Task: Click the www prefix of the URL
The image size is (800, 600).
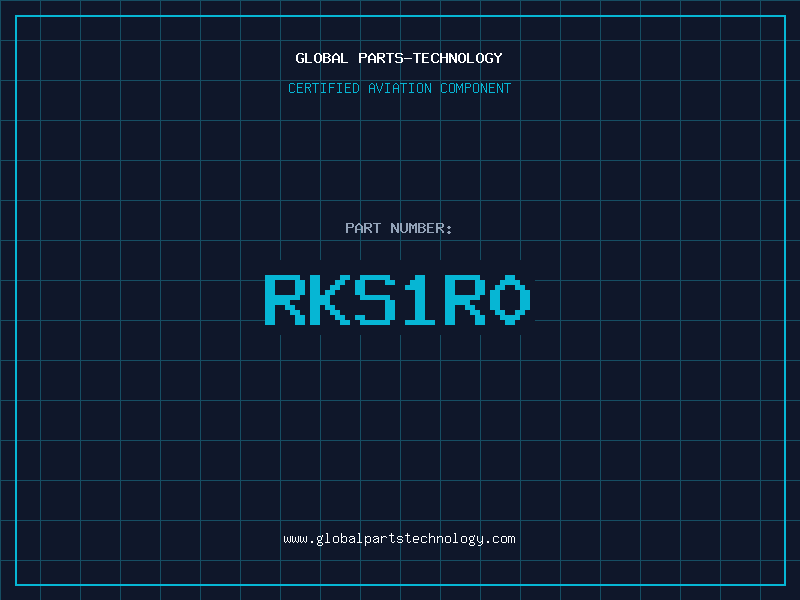Action: point(294,539)
